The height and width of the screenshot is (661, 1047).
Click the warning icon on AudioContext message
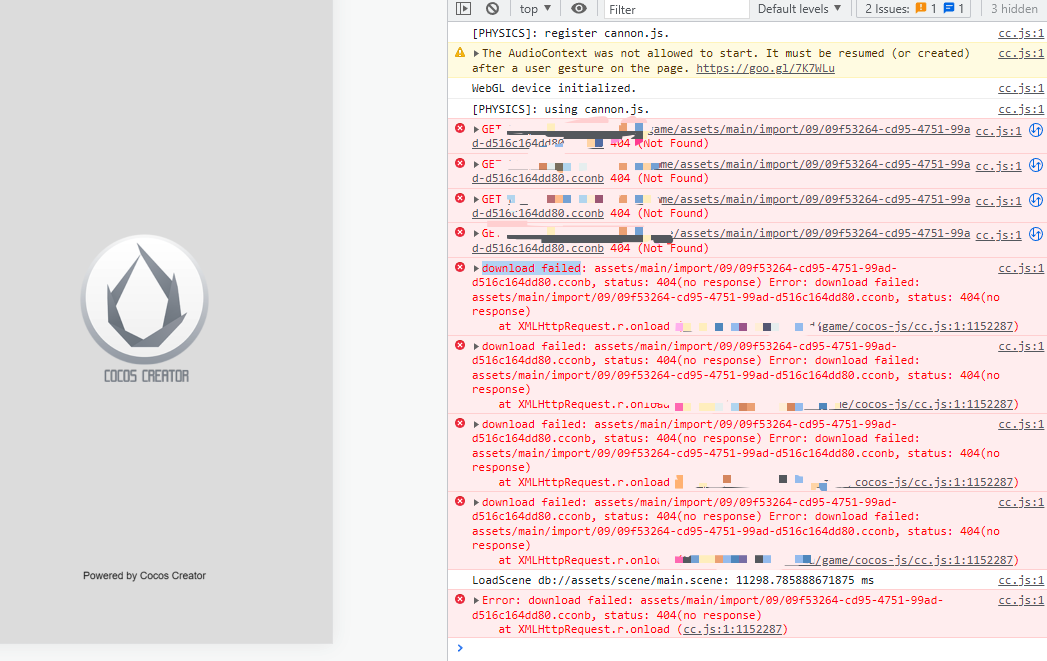(x=459, y=53)
